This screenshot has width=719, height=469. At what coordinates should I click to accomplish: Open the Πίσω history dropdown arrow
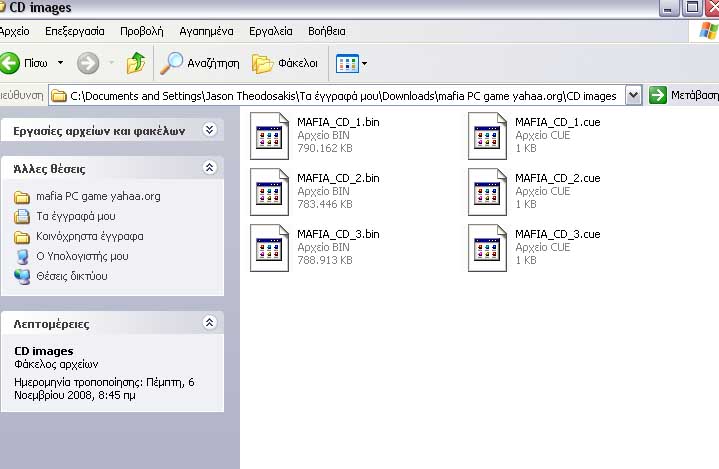(60, 64)
